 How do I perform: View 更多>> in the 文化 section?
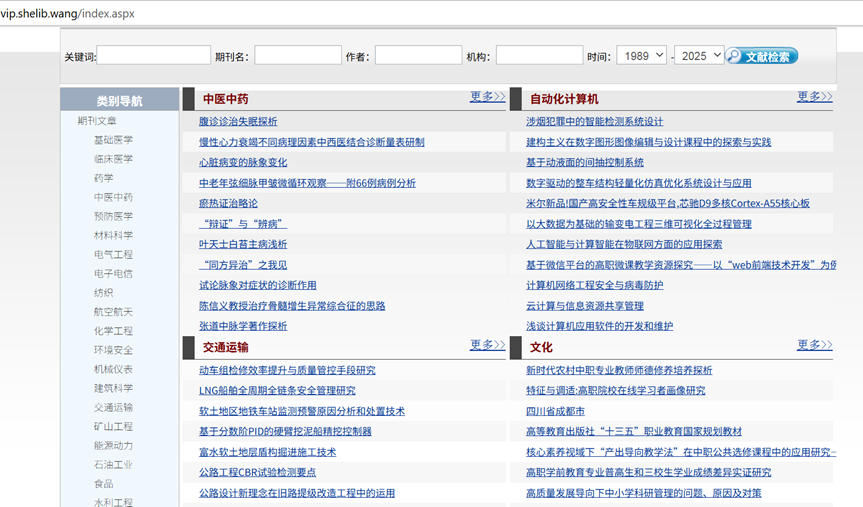[x=814, y=345]
